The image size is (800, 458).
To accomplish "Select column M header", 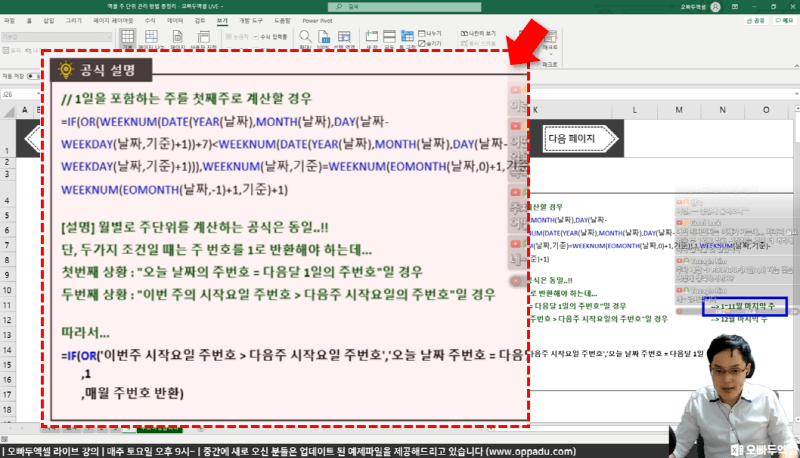I will pyautogui.click(x=679, y=110).
